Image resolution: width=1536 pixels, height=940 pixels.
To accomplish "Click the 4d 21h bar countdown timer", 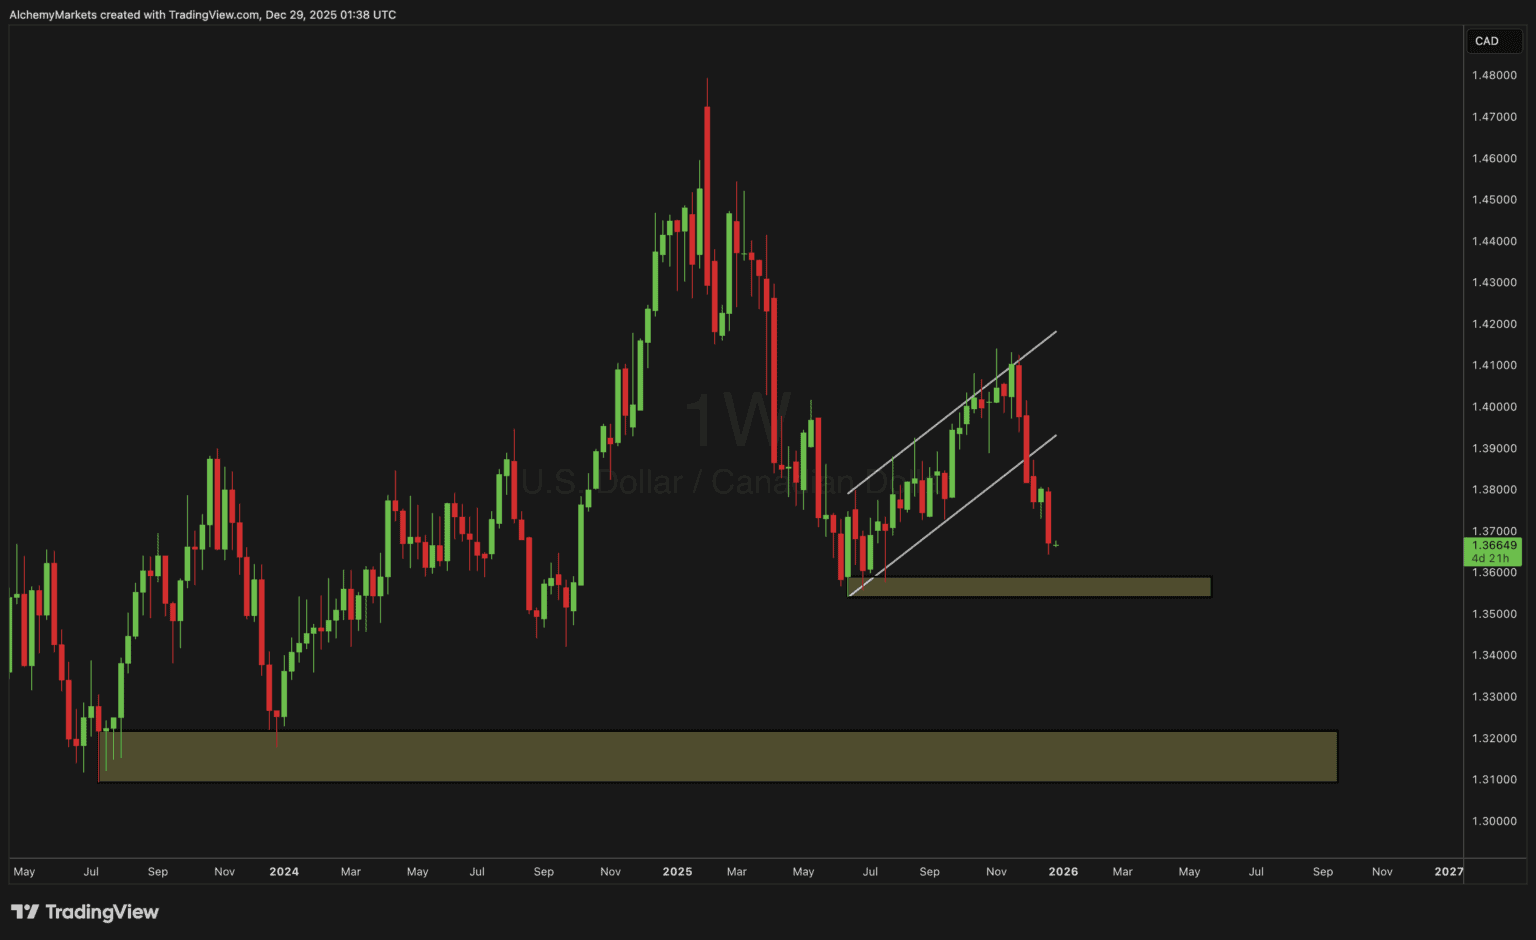I will point(1493,557).
